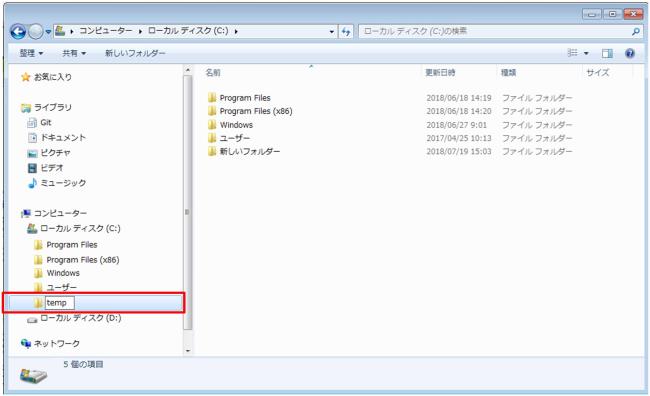Select Program Files in the navigation tree

coord(72,245)
